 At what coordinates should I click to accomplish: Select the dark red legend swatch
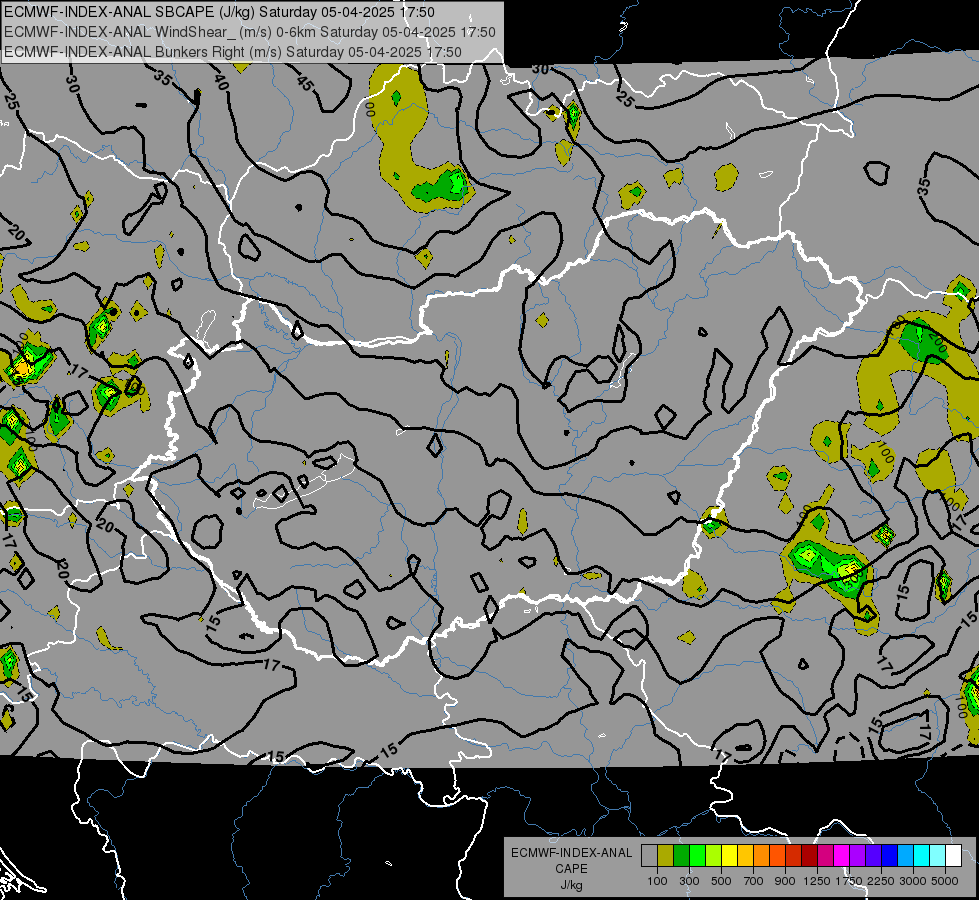(809, 855)
